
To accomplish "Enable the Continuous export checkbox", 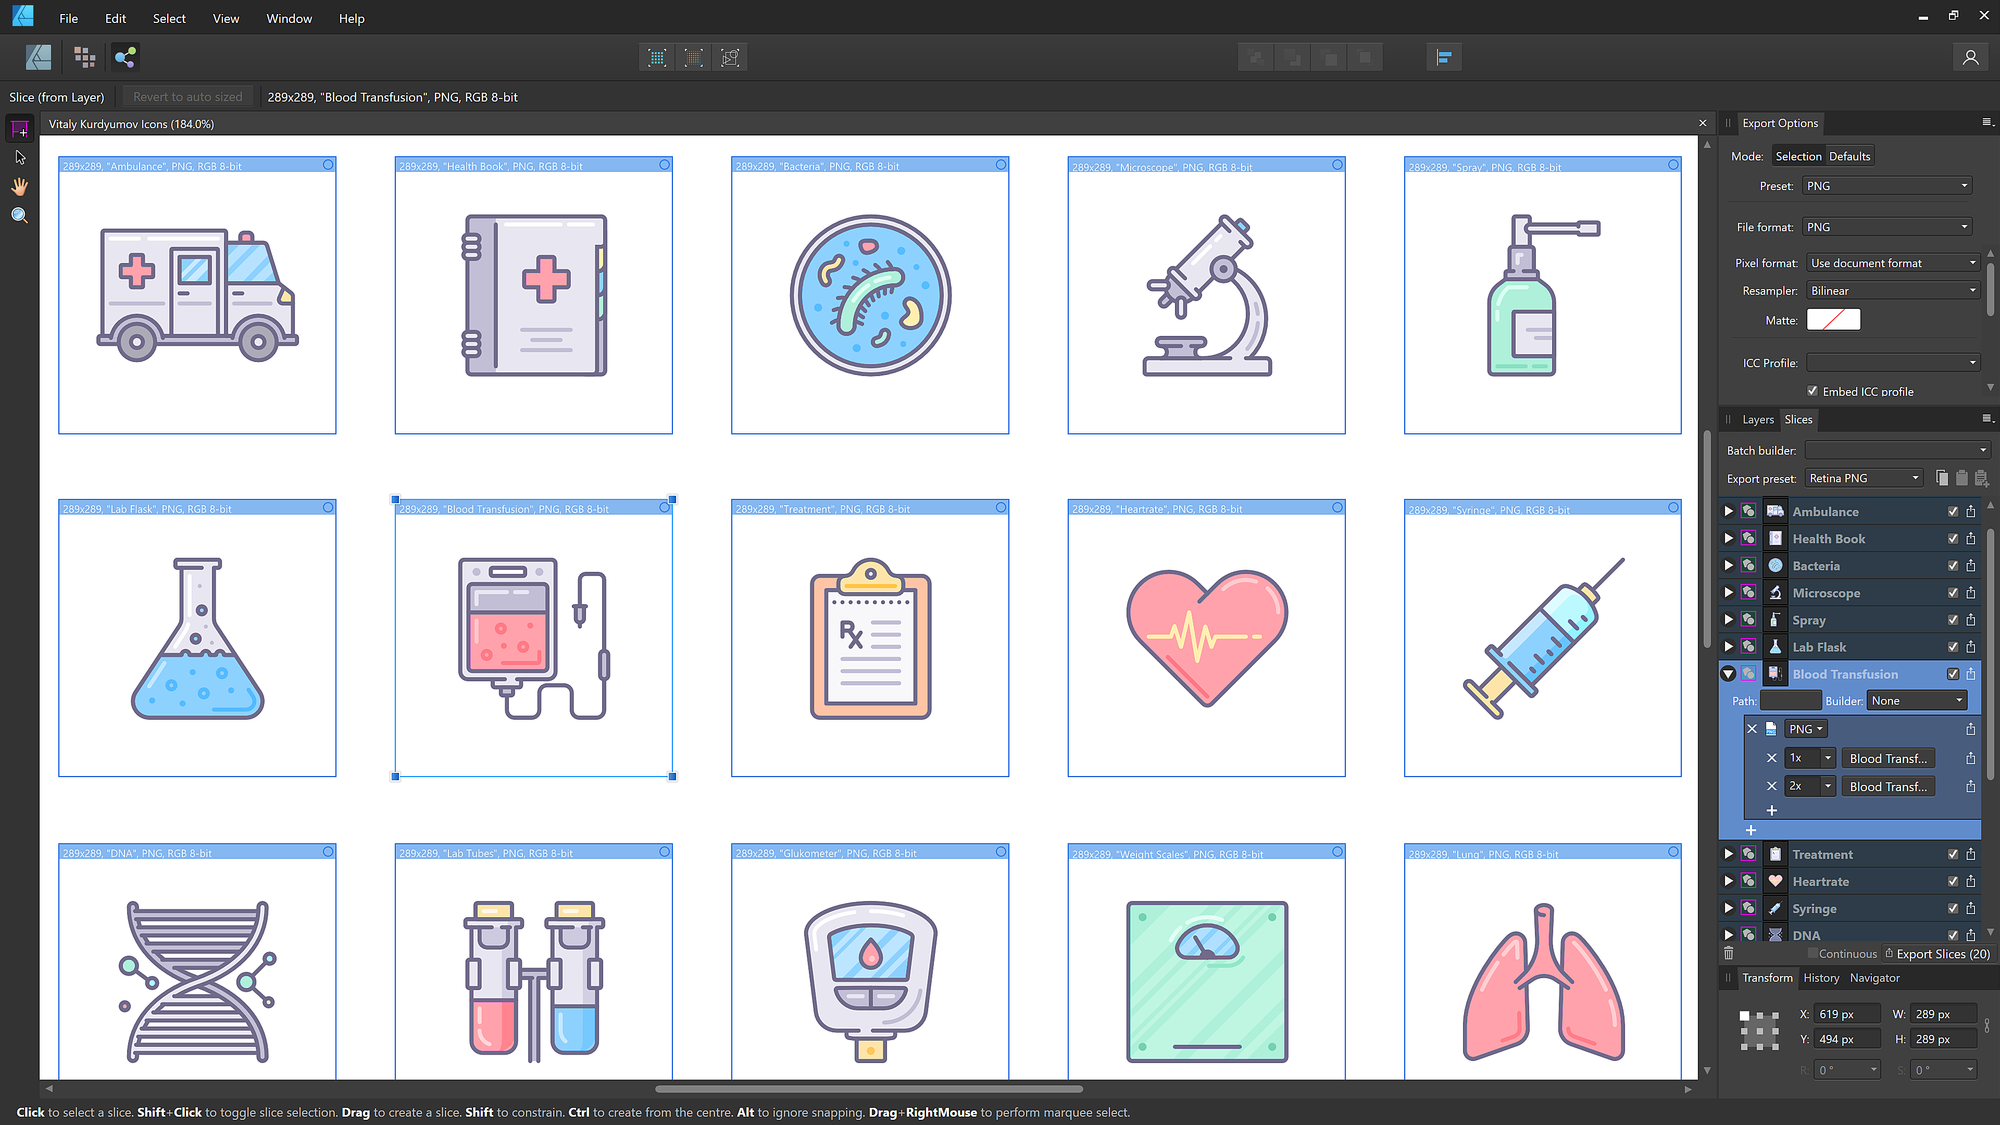I will [1812, 954].
